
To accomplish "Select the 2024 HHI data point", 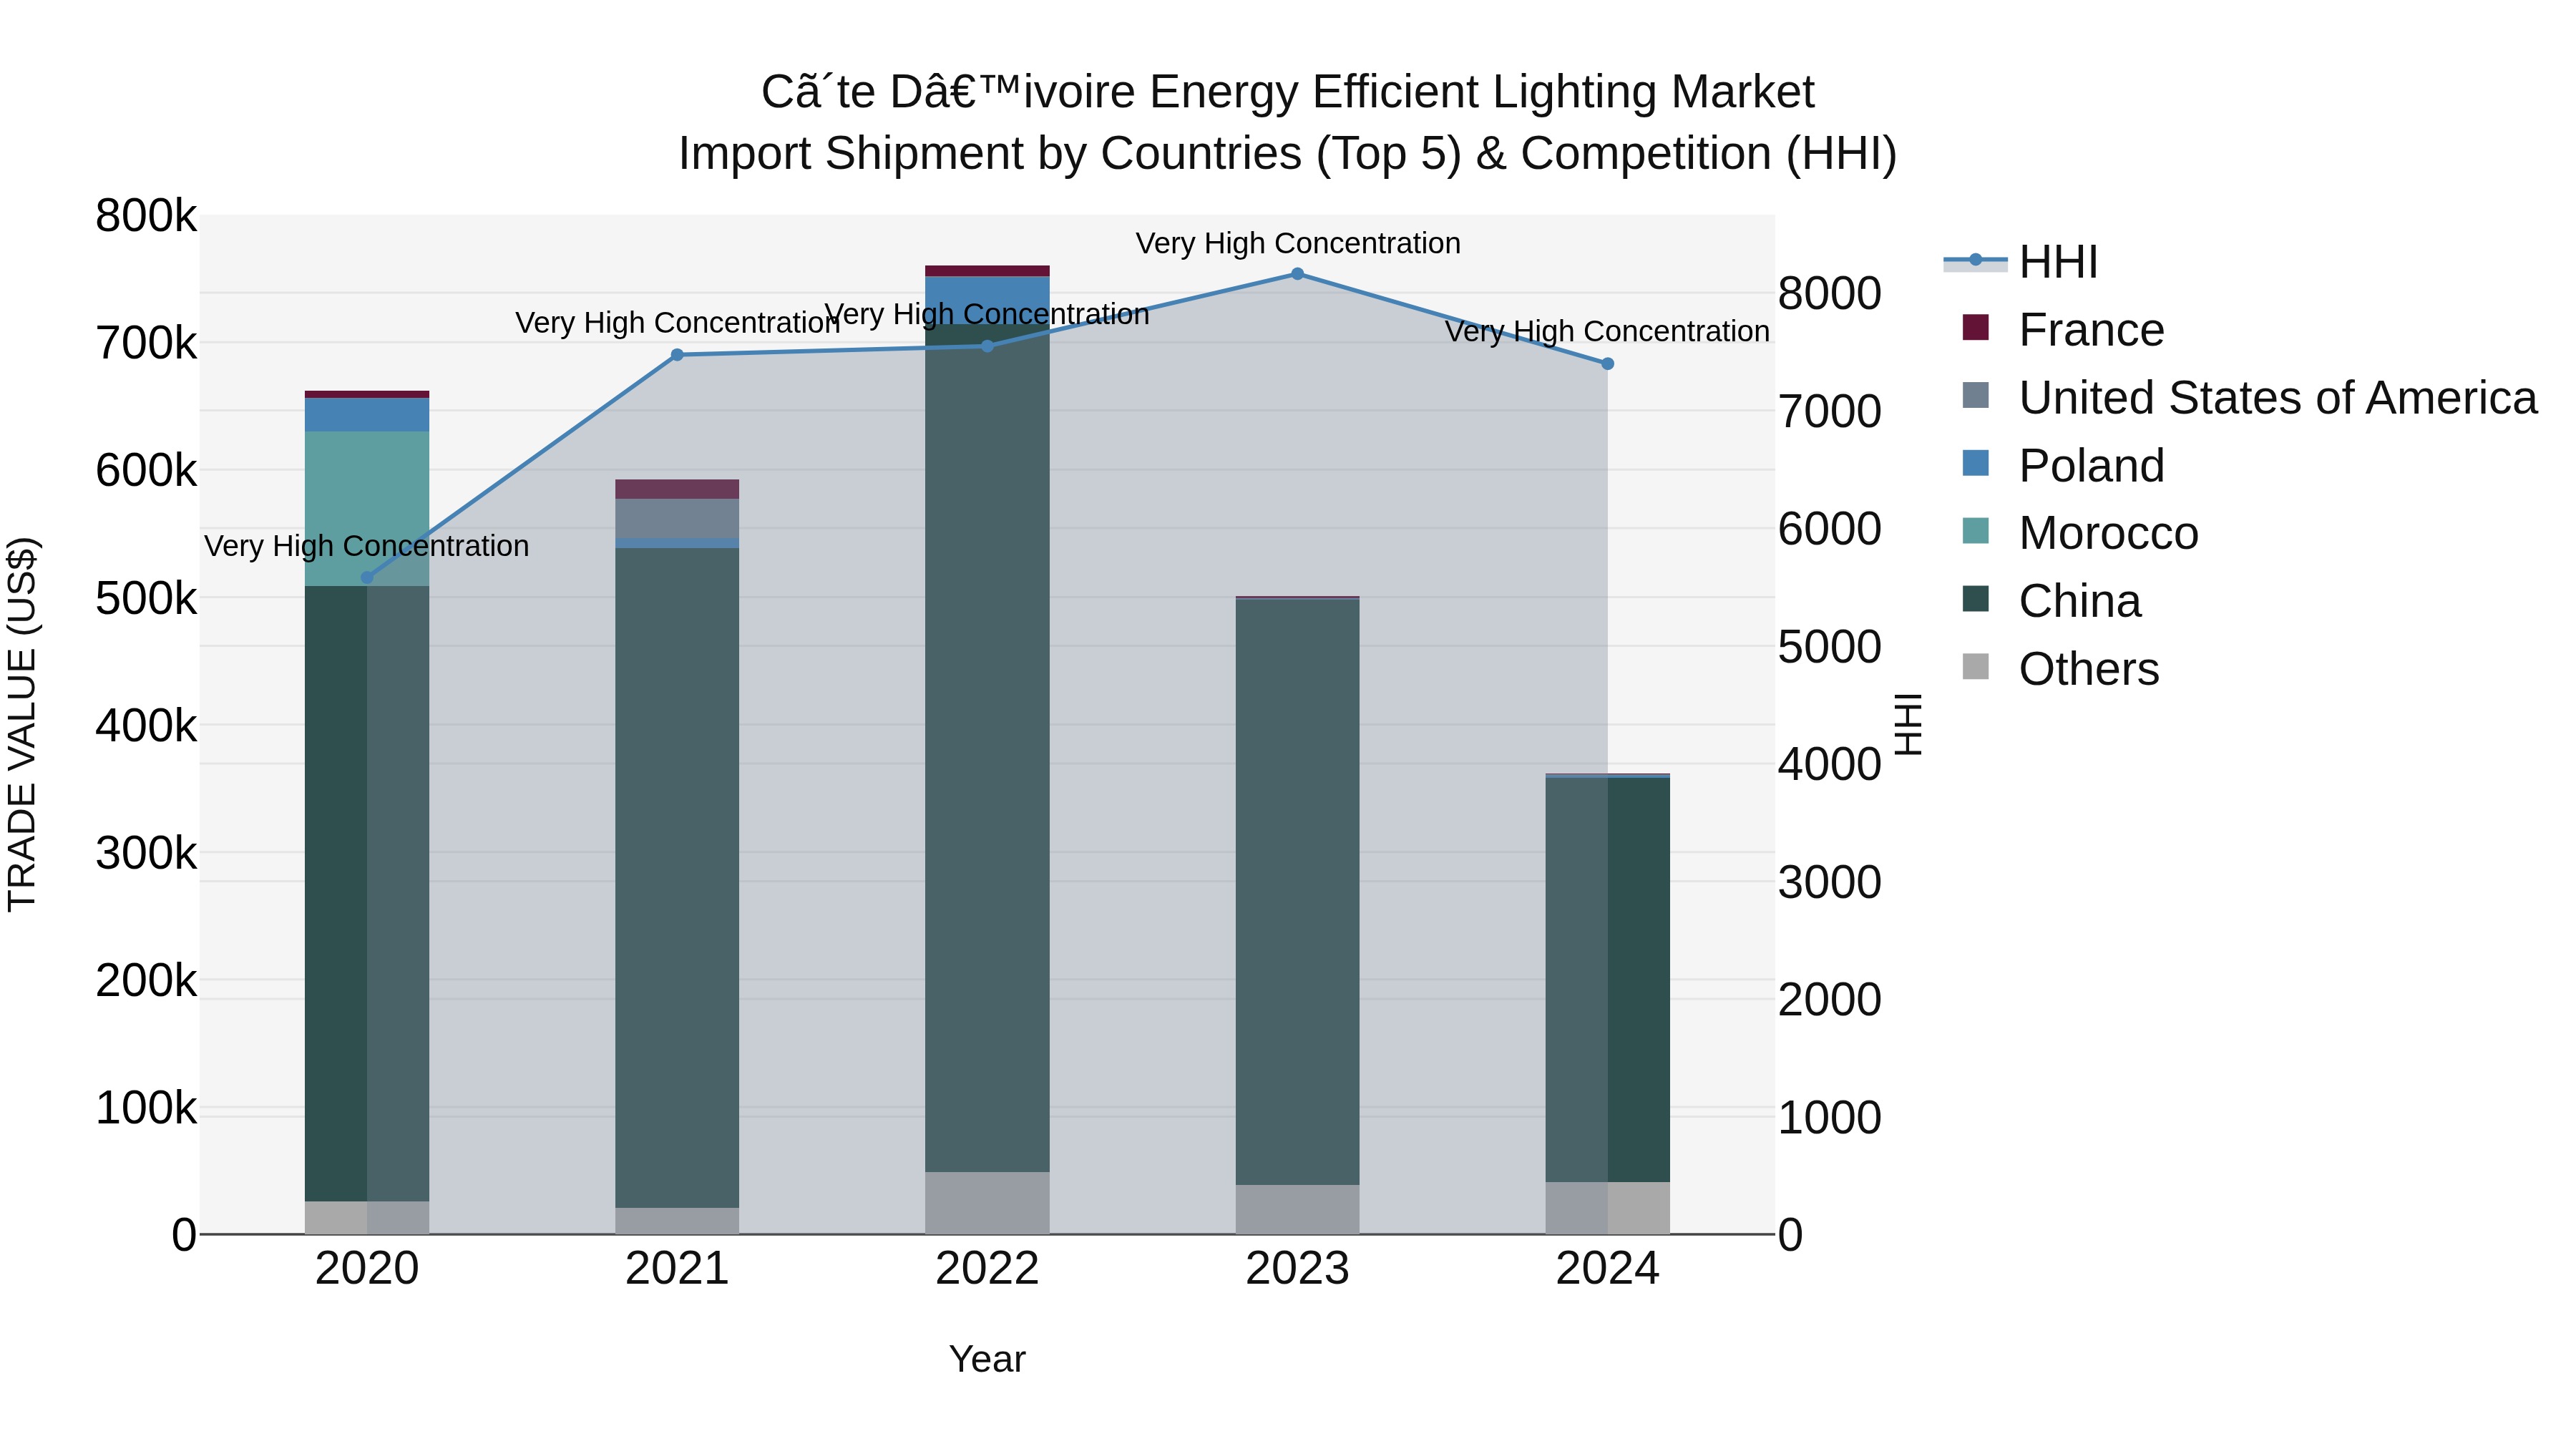I will point(1607,364).
